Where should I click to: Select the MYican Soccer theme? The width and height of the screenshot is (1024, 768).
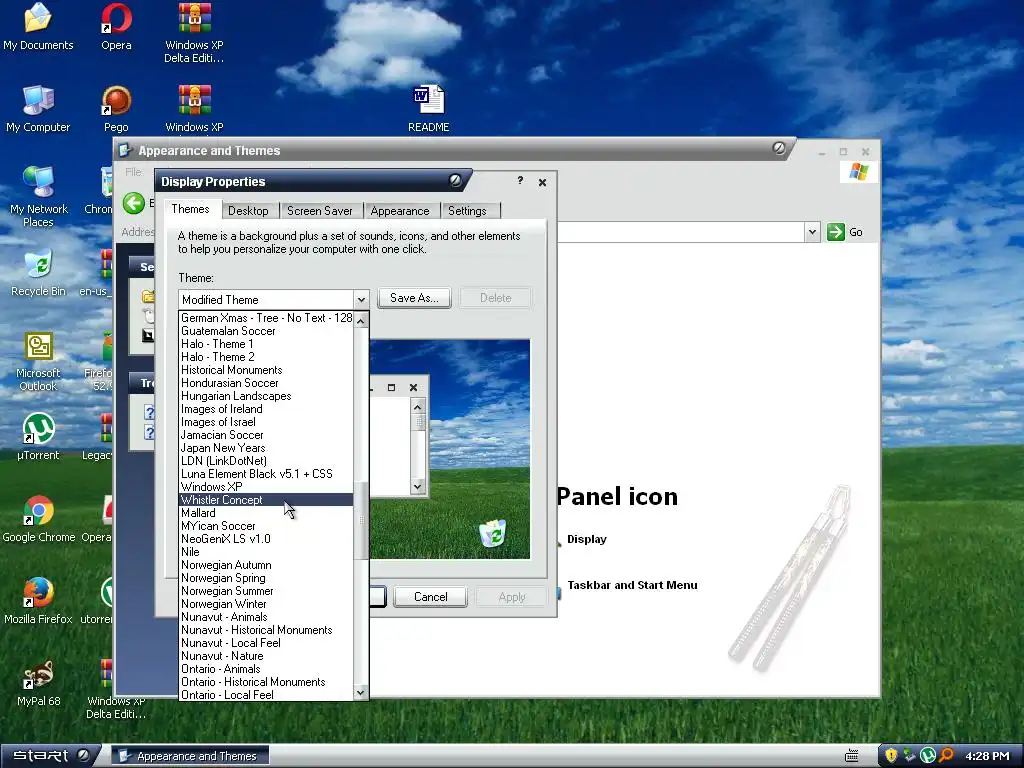coord(266,526)
